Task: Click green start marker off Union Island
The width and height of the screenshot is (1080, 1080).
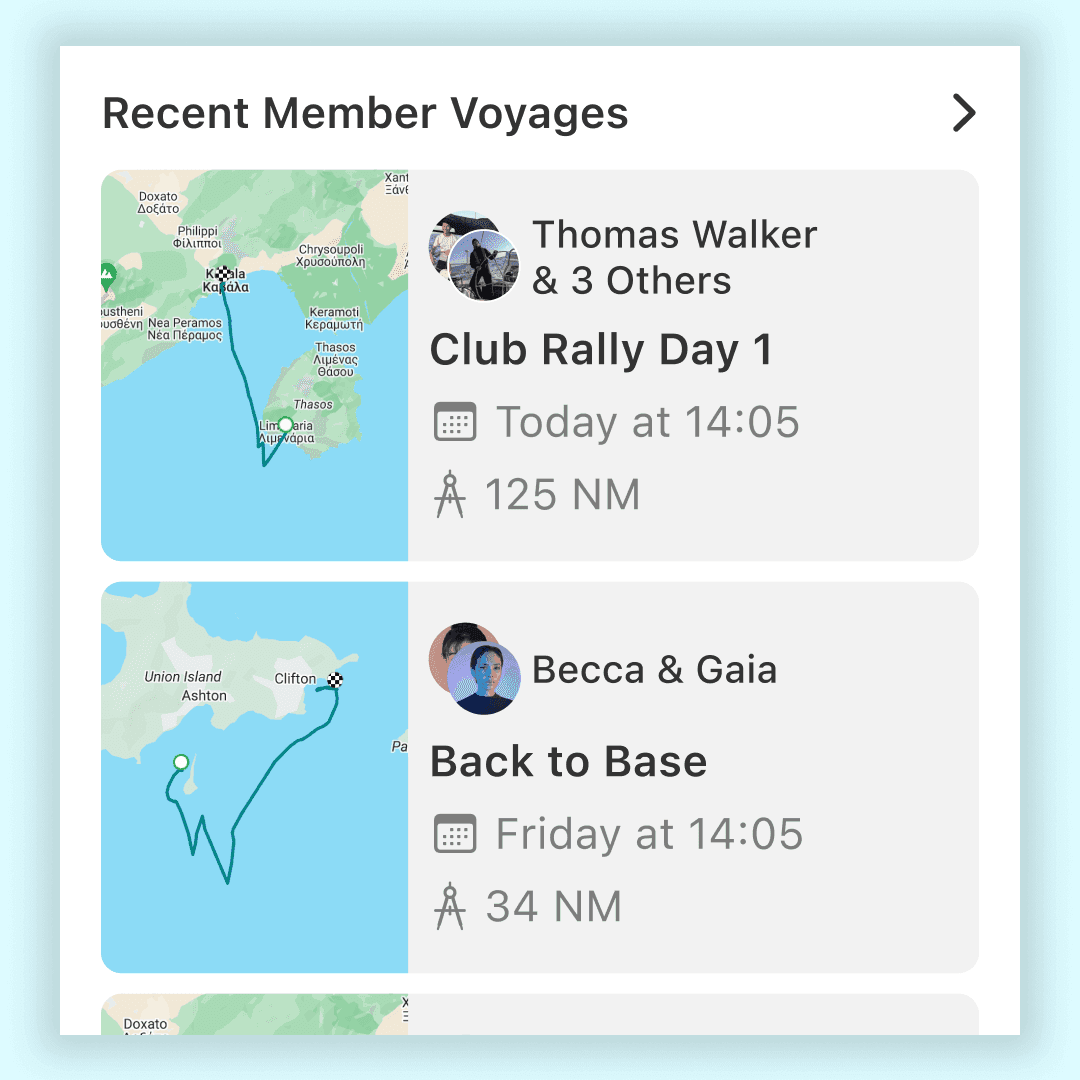Action: [181, 762]
